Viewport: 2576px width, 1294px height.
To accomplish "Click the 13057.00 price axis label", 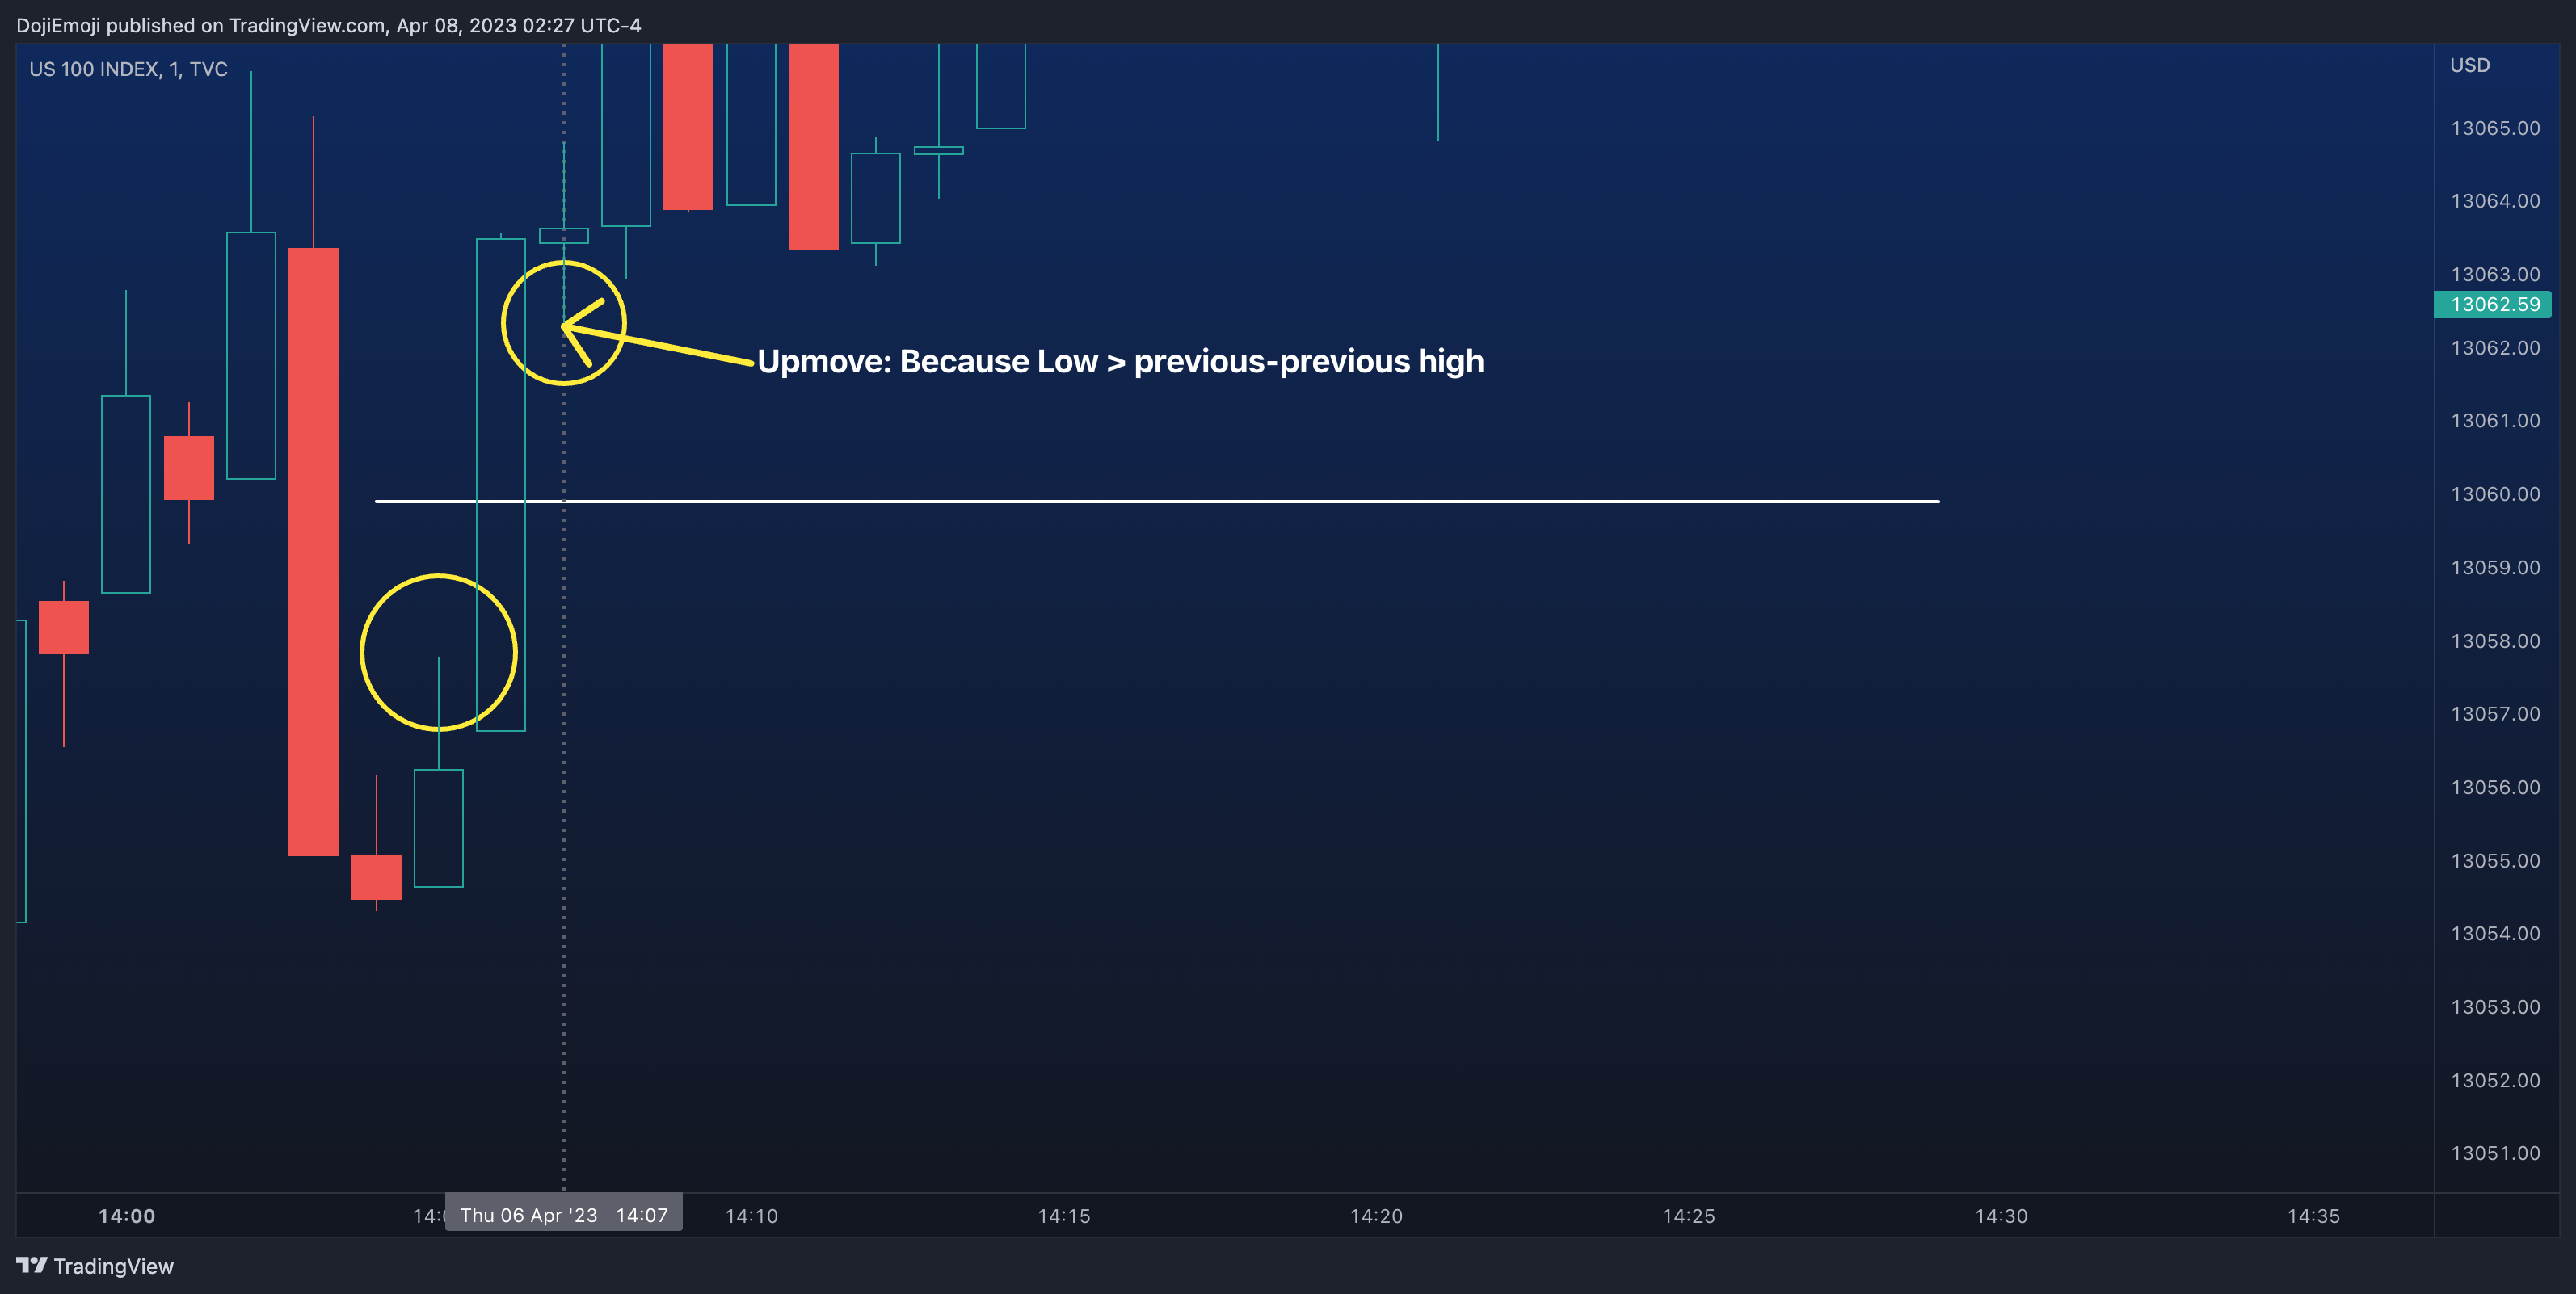I will (2495, 714).
